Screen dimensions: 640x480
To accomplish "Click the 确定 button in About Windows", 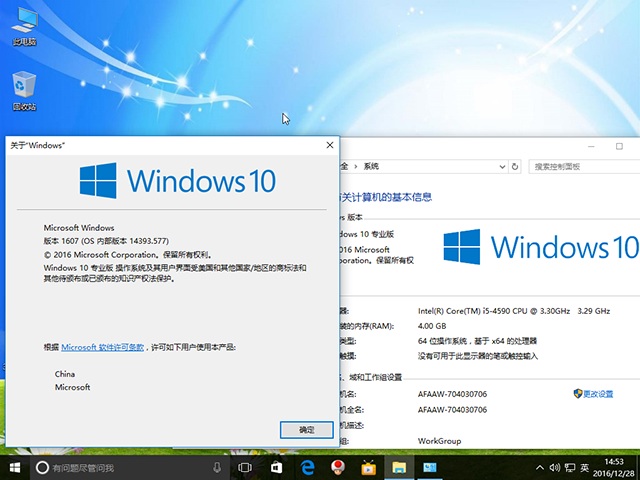I will pyautogui.click(x=306, y=429).
